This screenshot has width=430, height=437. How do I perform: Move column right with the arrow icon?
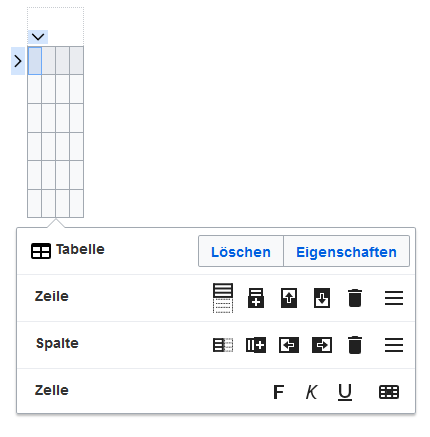tap(322, 345)
